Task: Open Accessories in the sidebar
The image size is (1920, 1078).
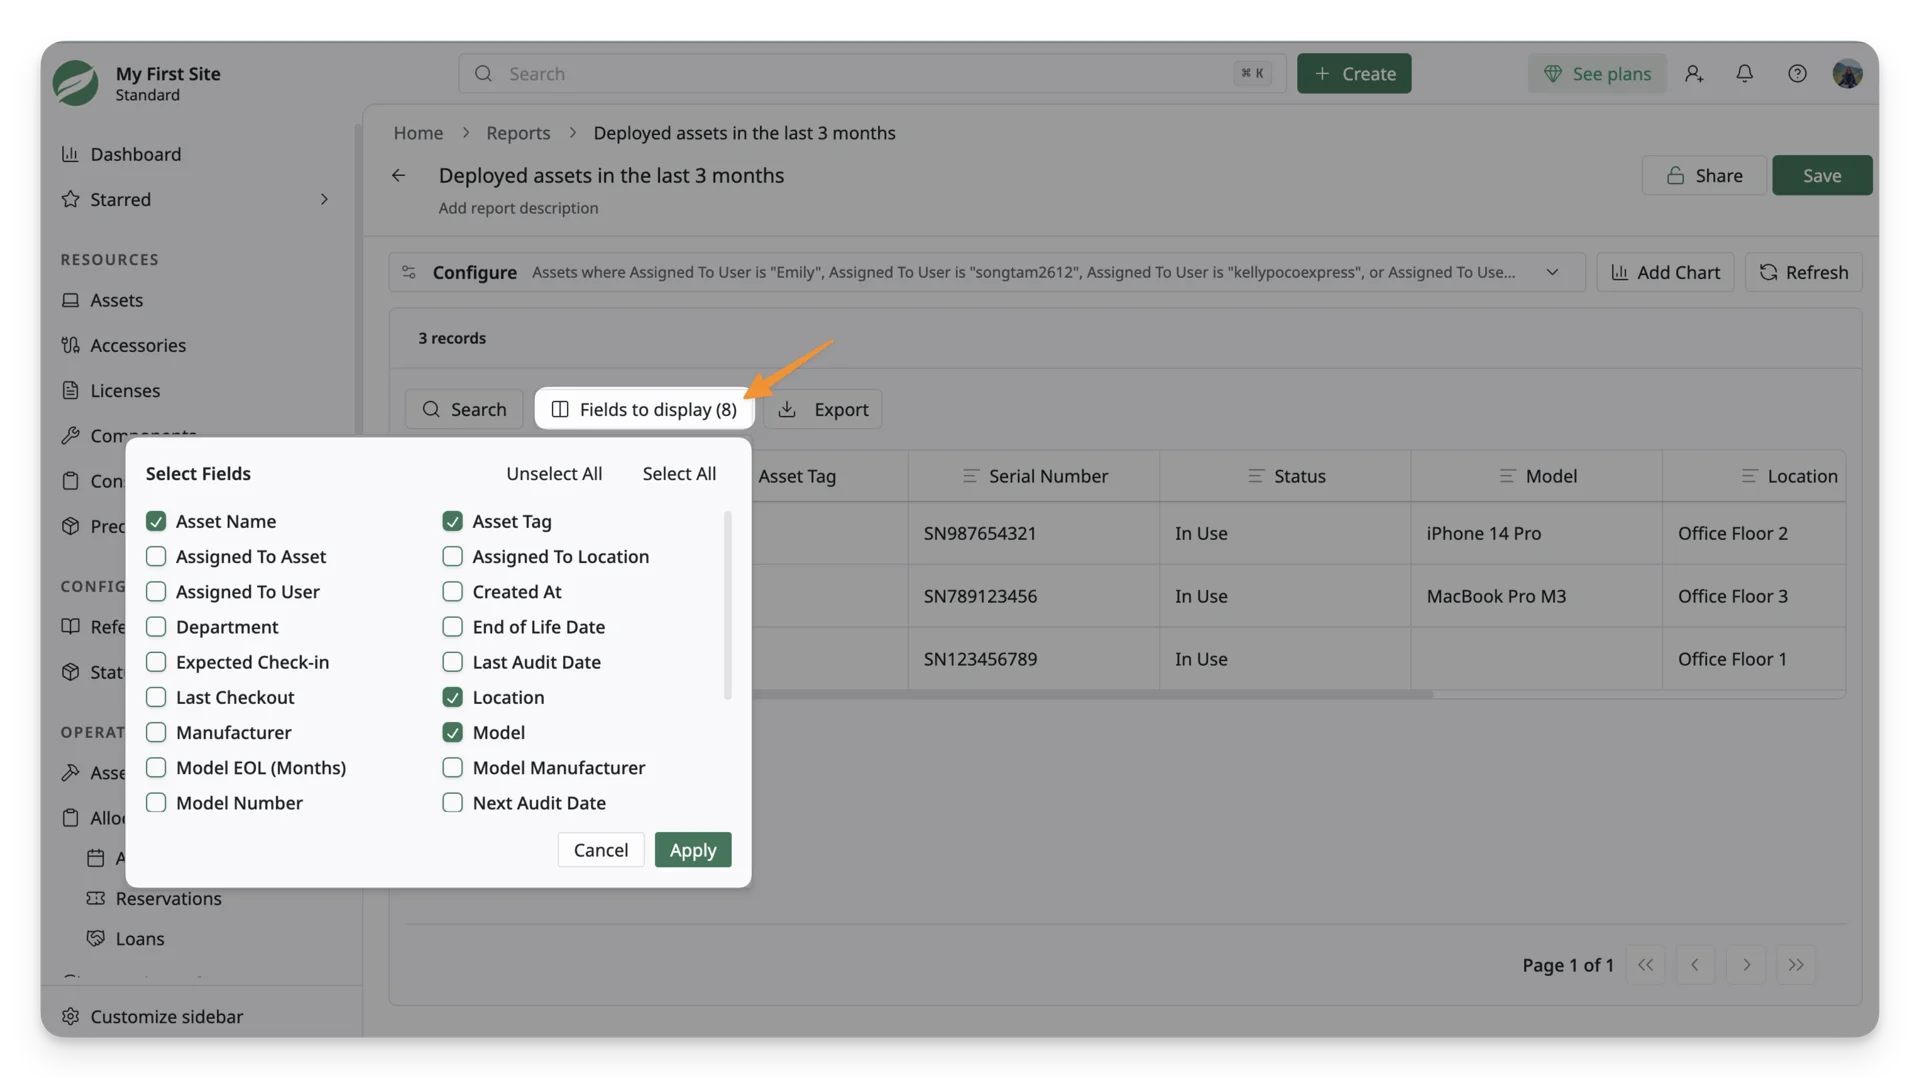Action: (138, 345)
